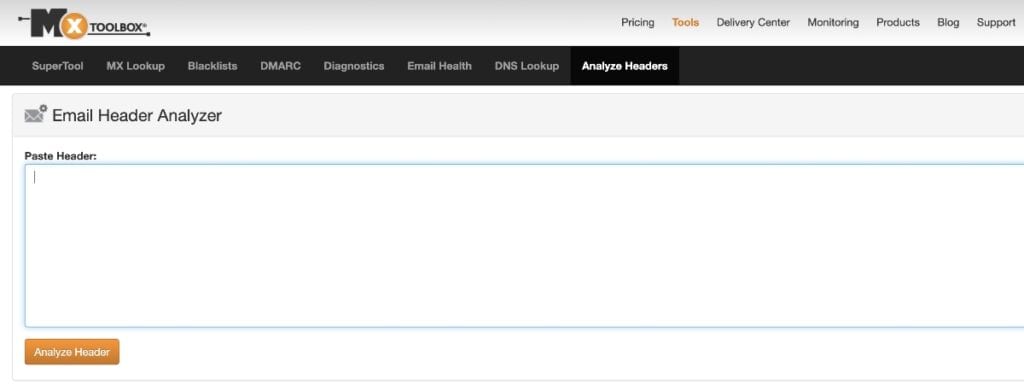This screenshot has height=390, width=1024.
Task: Switch to the Email Health tab
Action: point(440,66)
